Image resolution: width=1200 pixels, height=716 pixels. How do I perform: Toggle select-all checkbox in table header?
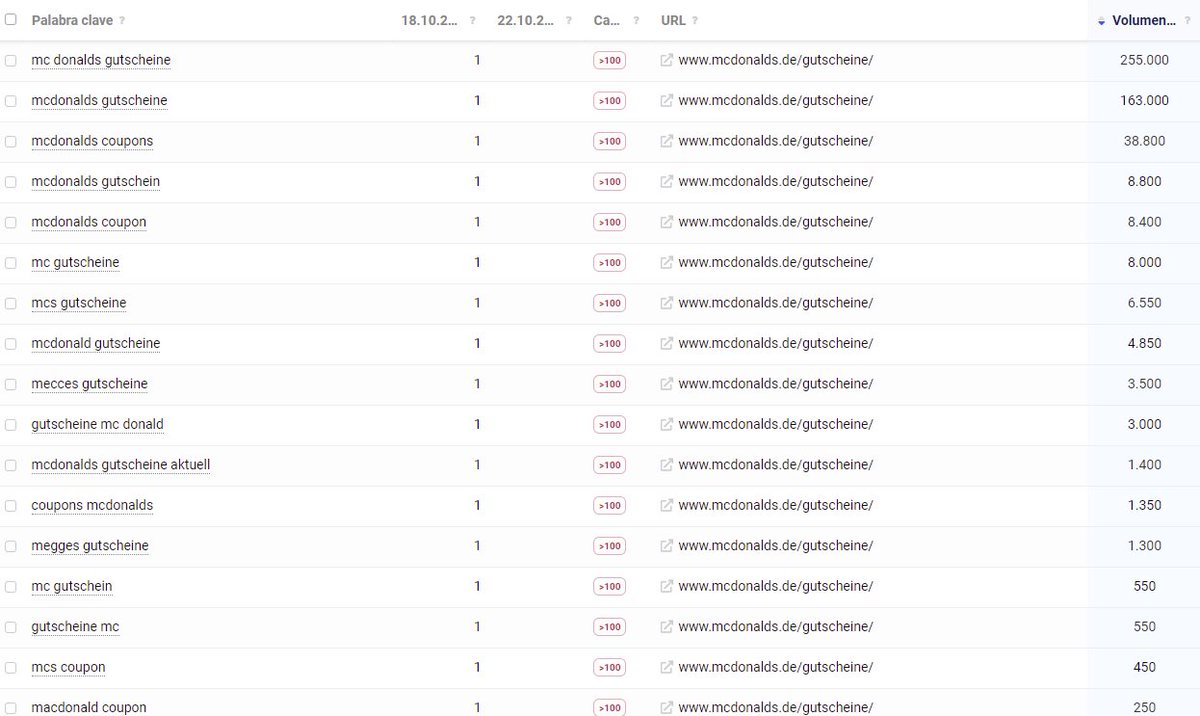tap(10, 20)
